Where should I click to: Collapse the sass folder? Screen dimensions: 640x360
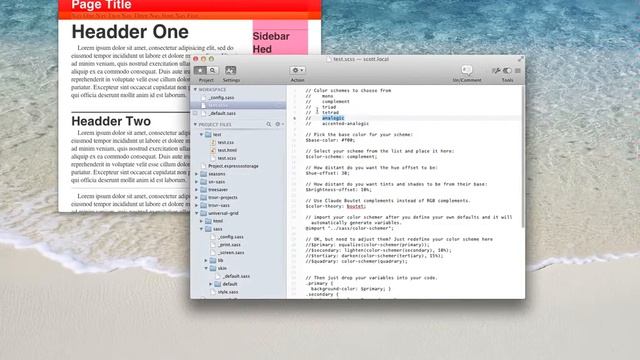(201, 229)
